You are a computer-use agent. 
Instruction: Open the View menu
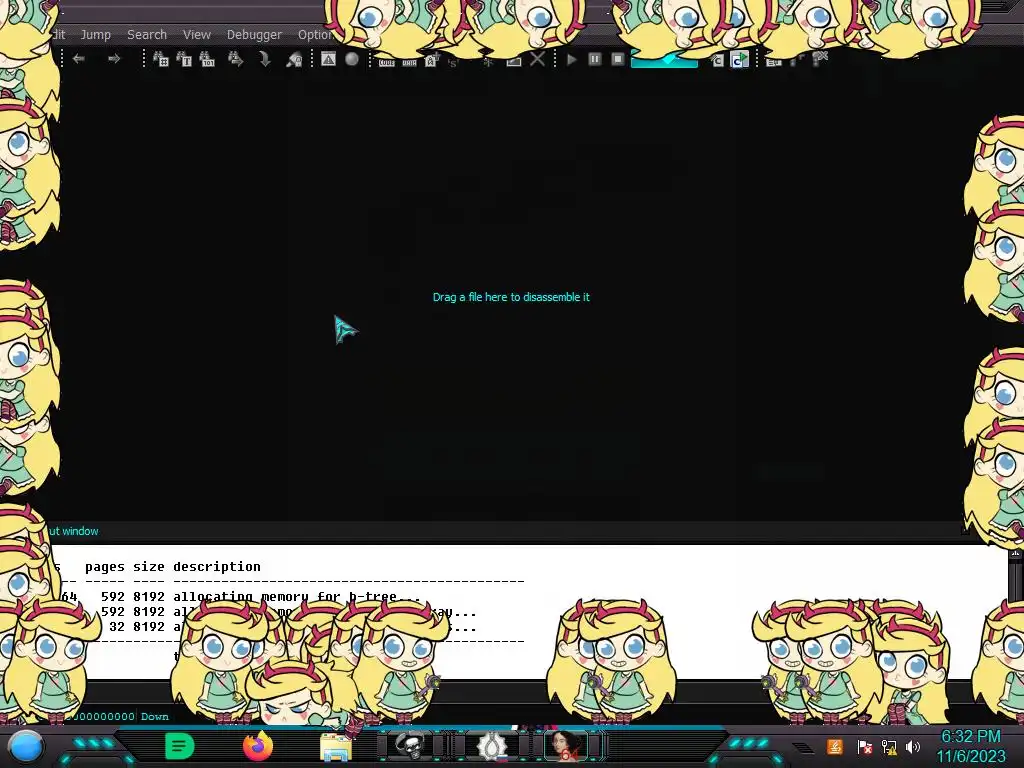click(197, 35)
